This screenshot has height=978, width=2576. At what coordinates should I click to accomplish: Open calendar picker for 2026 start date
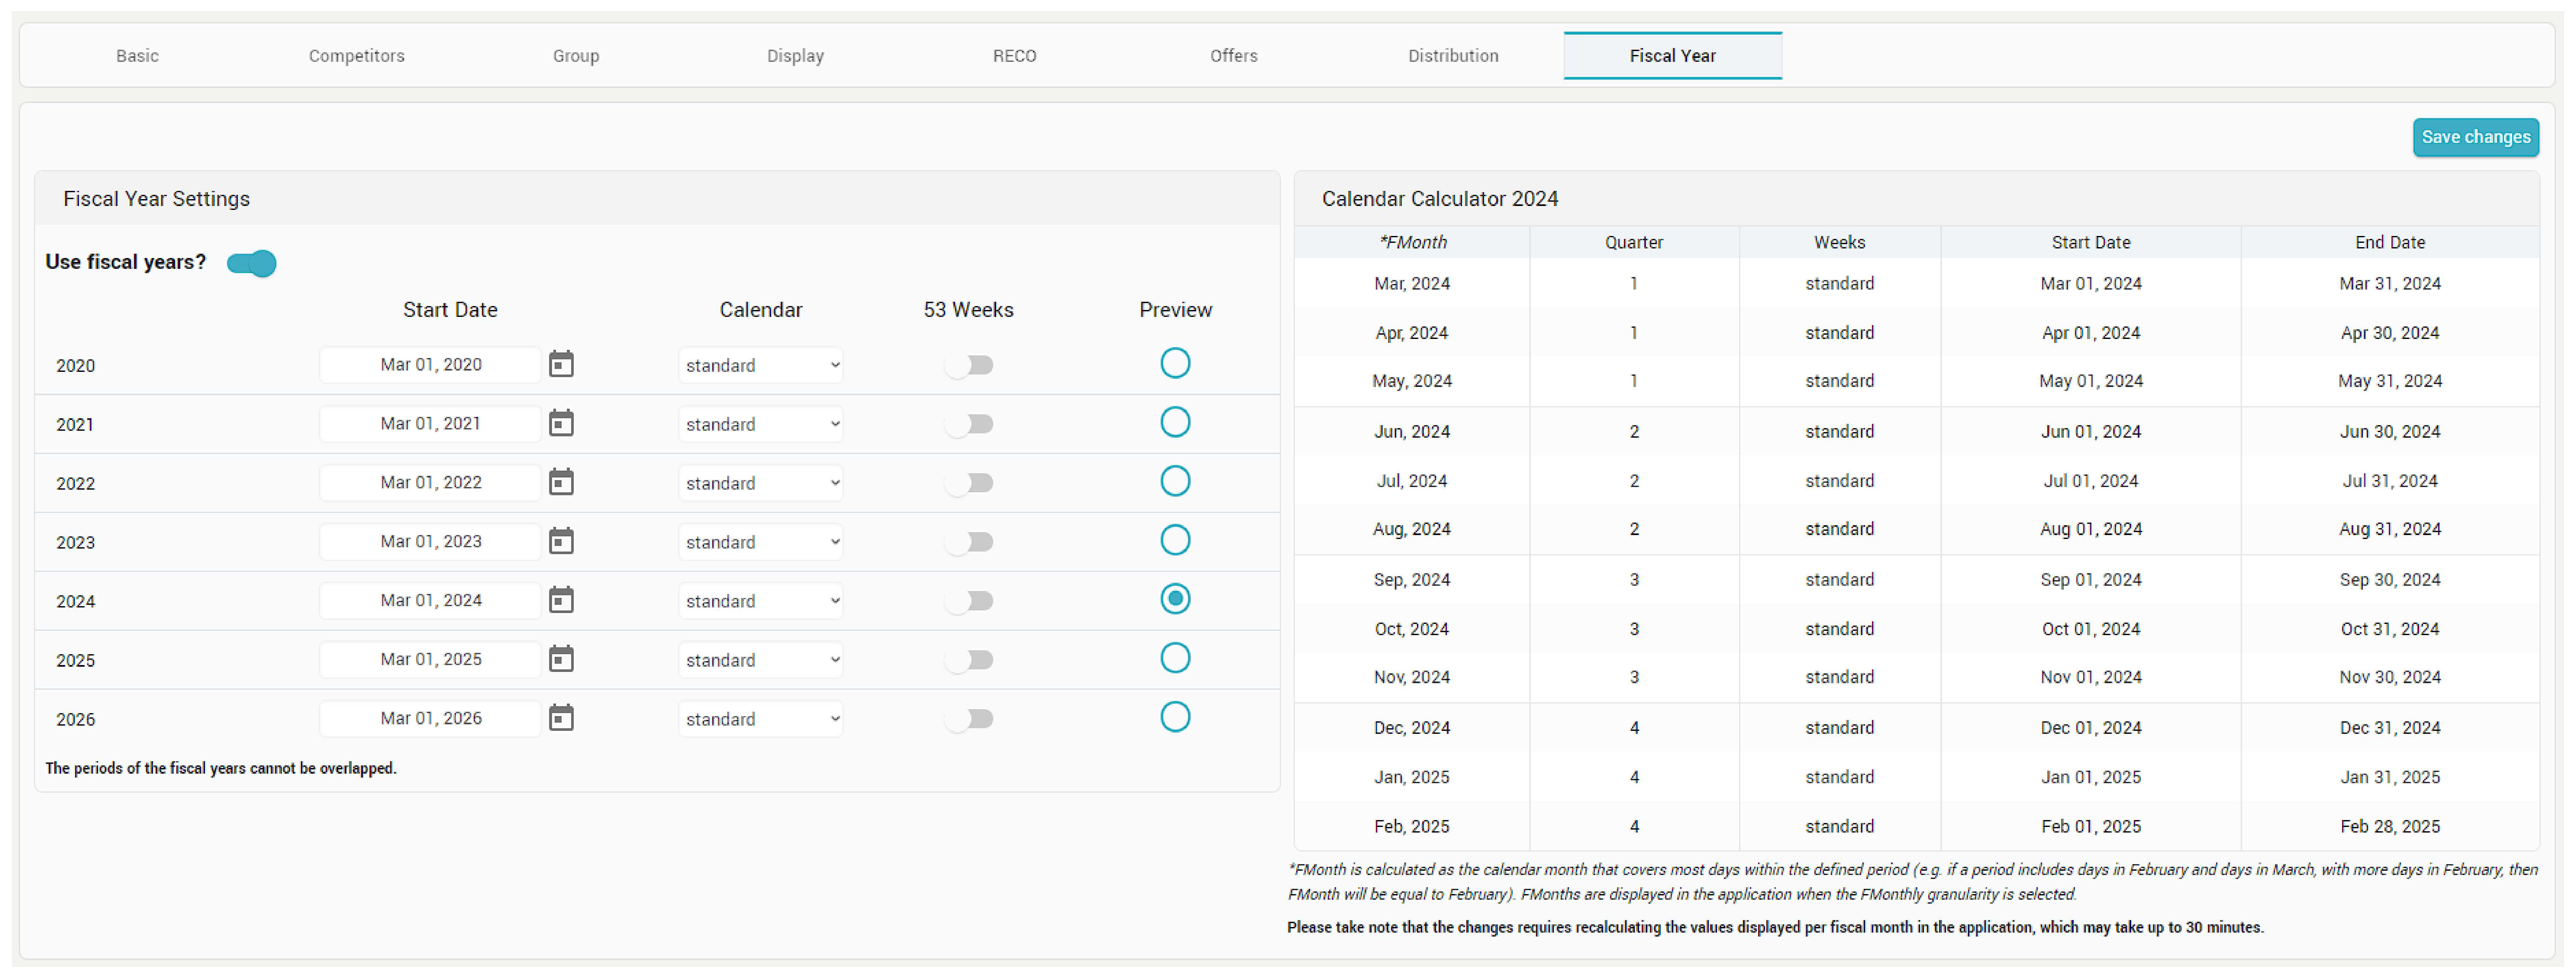point(561,718)
